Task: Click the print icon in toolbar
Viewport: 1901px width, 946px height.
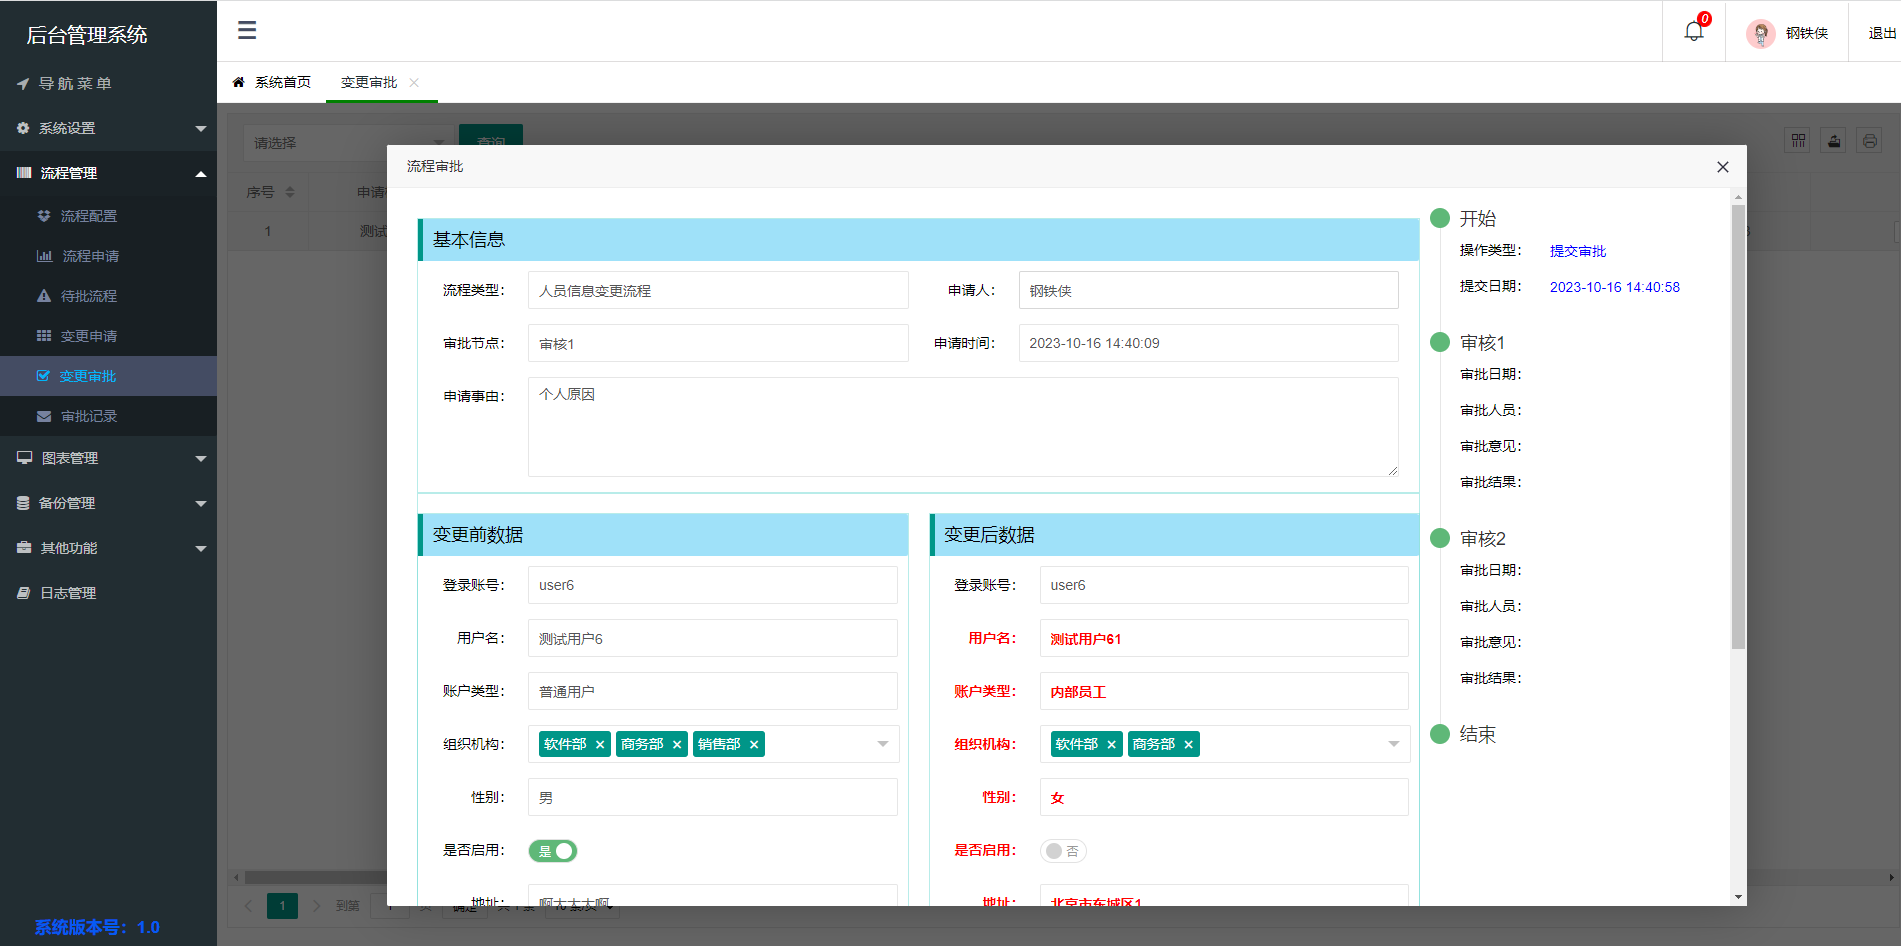Action: 1870,140
